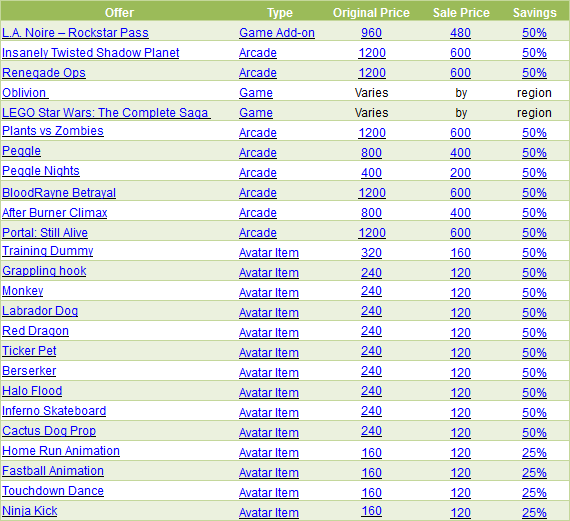Viewport: 570px width, 521px height.
Task: Select LEGO Star Wars: The Complete Saga
Action: (x=106, y=113)
